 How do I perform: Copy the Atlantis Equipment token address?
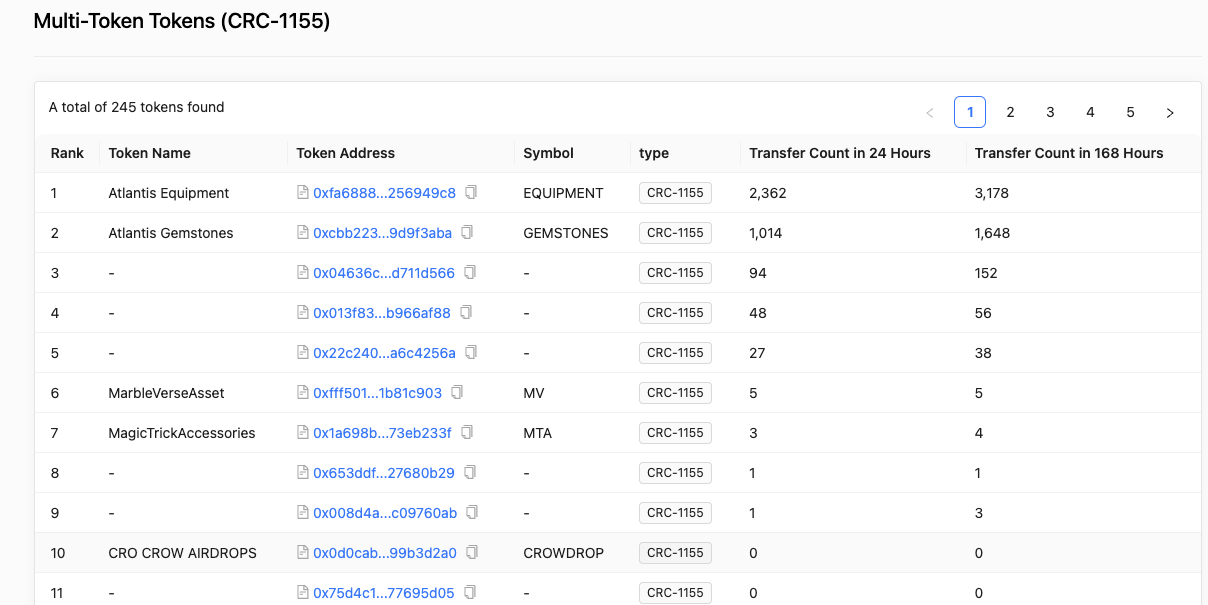(471, 193)
